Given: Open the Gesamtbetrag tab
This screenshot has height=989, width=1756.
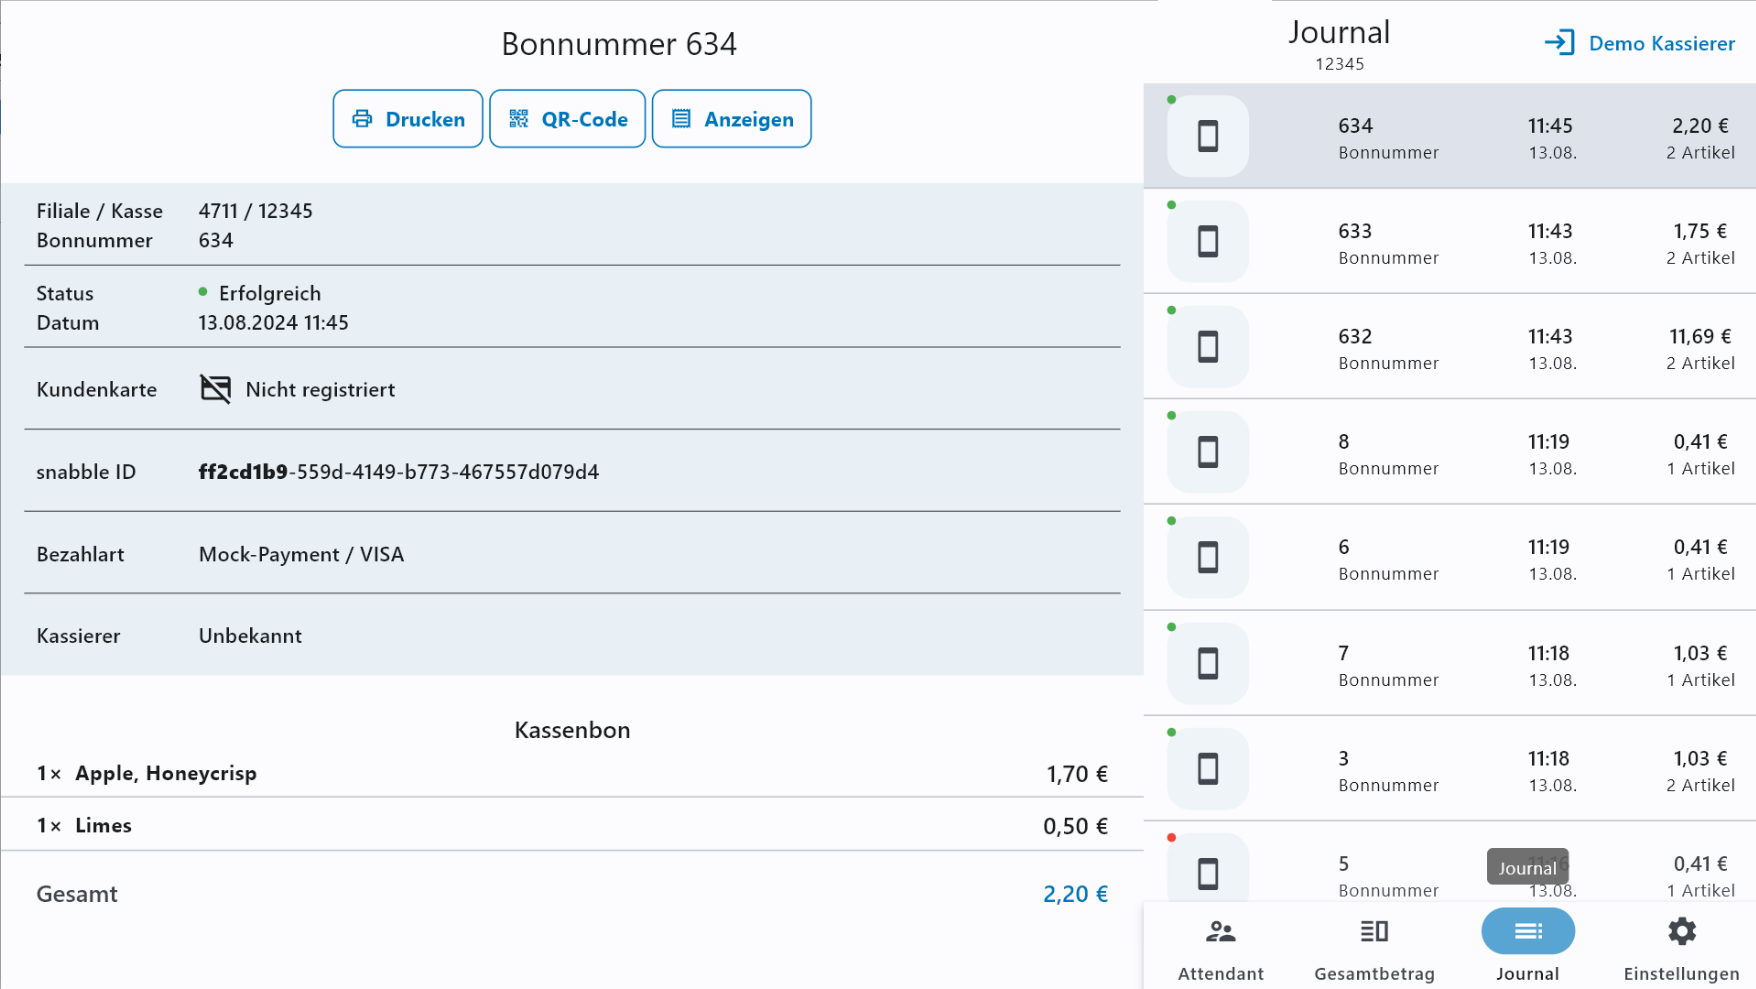Looking at the screenshot, I should pyautogui.click(x=1374, y=948).
